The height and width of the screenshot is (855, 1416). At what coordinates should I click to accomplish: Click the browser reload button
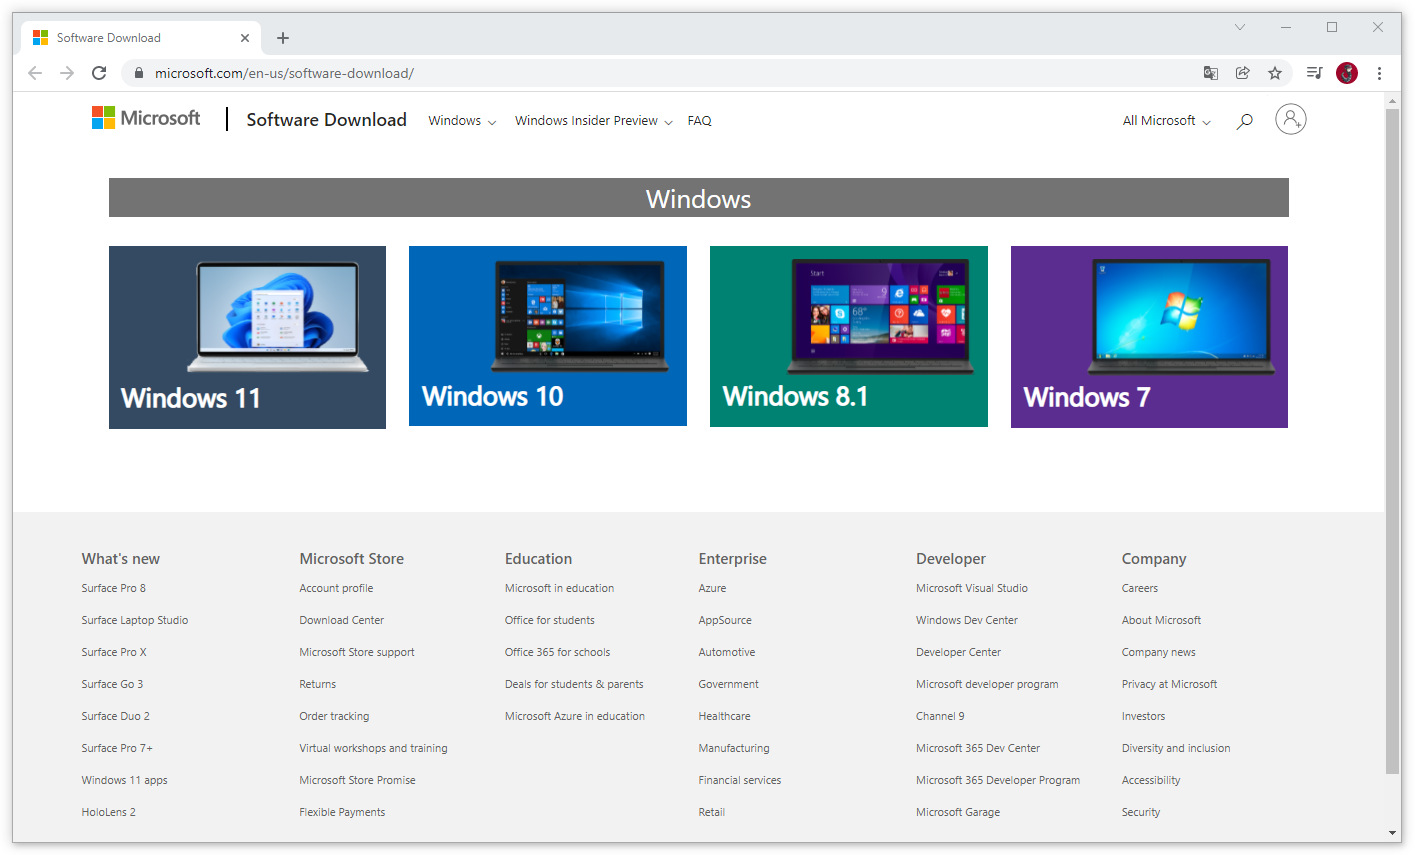99,73
